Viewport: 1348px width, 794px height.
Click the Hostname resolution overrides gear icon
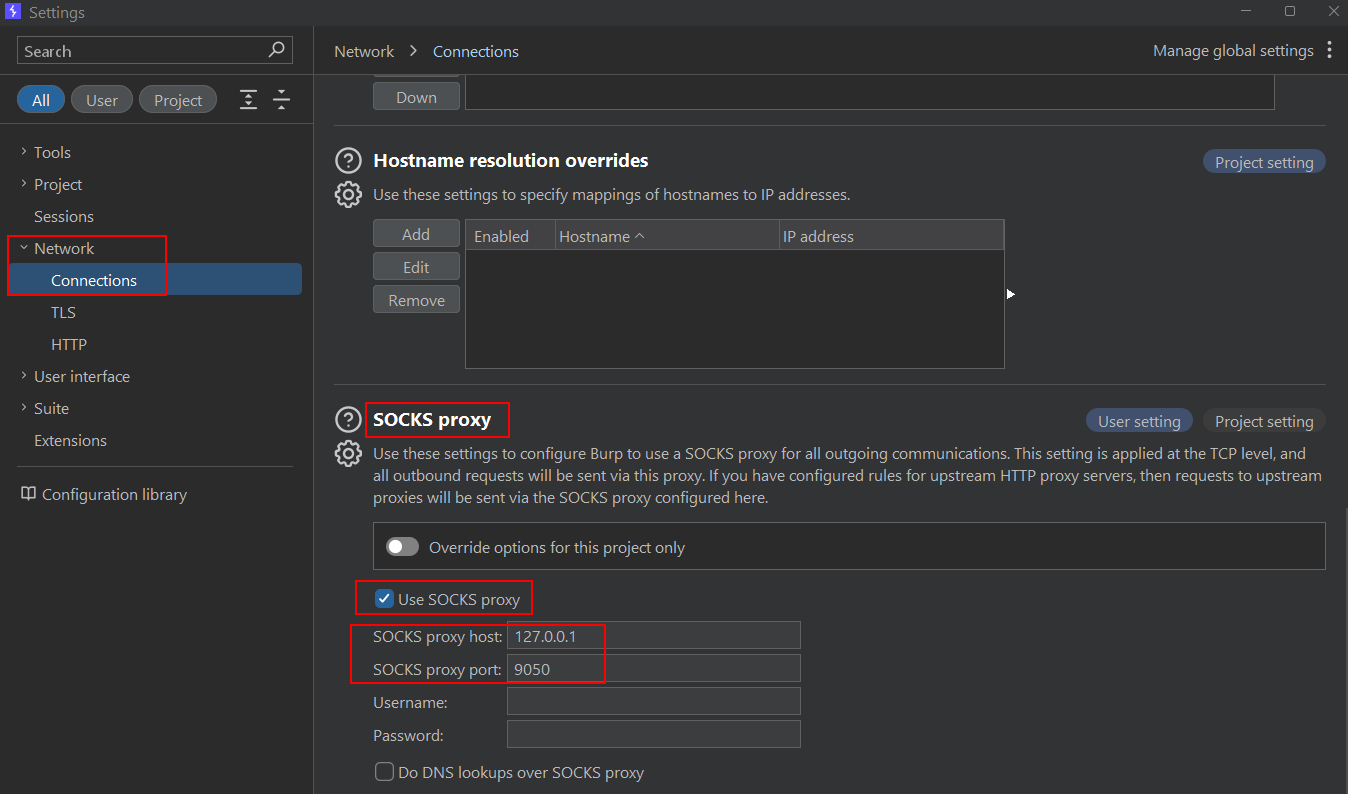point(348,194)
